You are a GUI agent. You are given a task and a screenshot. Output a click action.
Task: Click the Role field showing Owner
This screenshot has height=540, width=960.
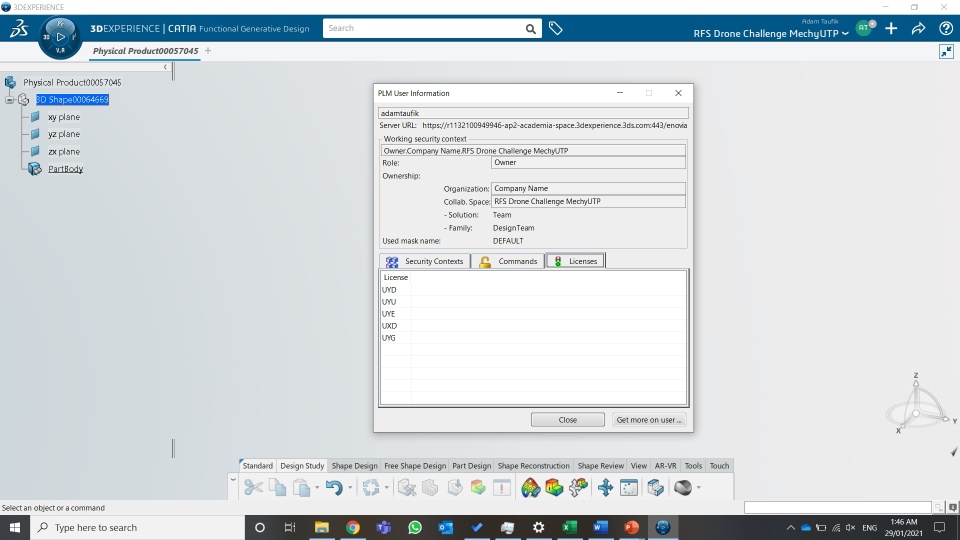[x=588, y=163]
